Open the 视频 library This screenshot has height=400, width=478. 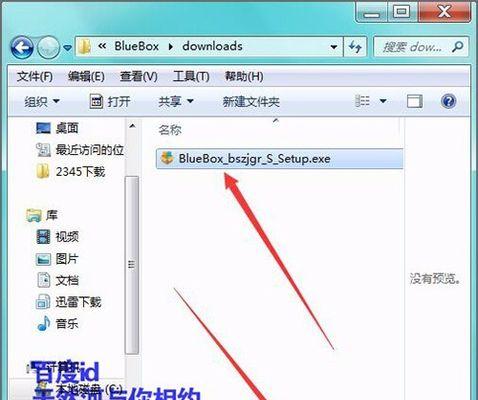click(57, 237)
